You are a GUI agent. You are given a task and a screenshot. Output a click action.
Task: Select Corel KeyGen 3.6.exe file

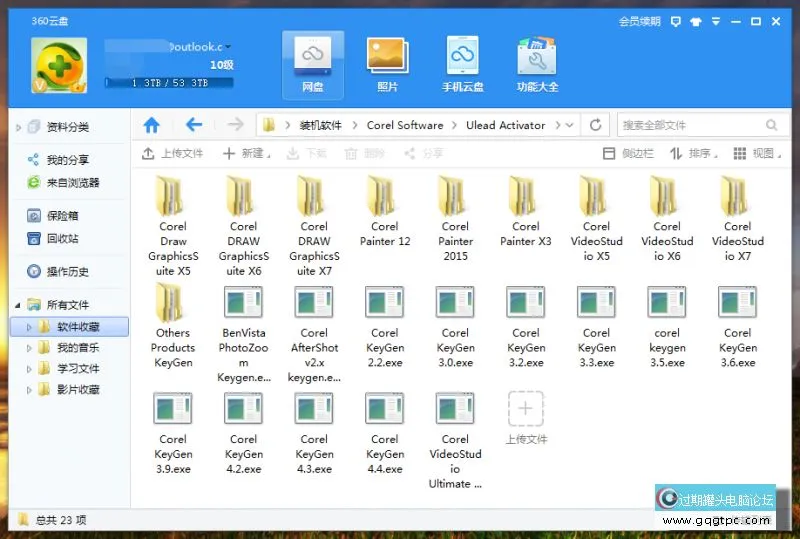pyautogui.click(x=737, y=327)
